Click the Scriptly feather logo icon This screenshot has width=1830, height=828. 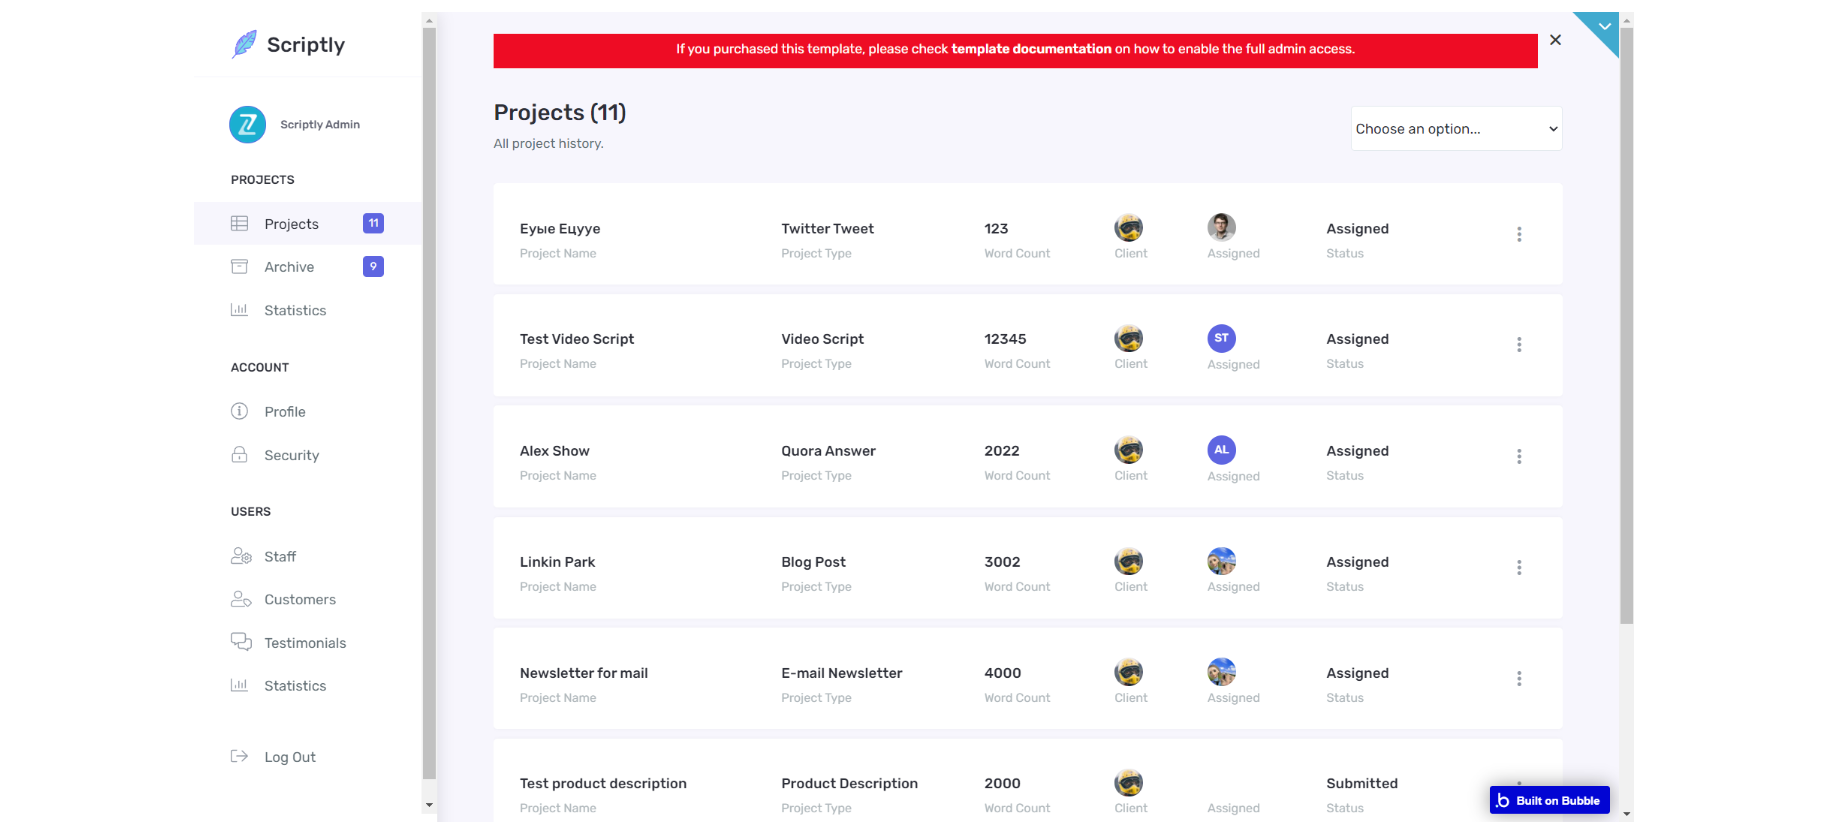coord(244,44)
